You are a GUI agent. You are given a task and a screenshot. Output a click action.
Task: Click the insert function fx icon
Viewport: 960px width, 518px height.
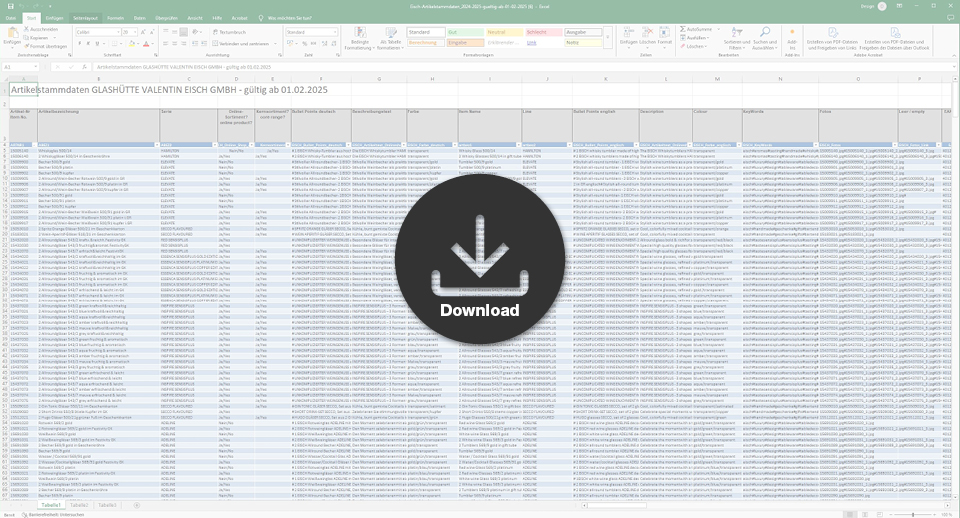(x=84, y=67)
